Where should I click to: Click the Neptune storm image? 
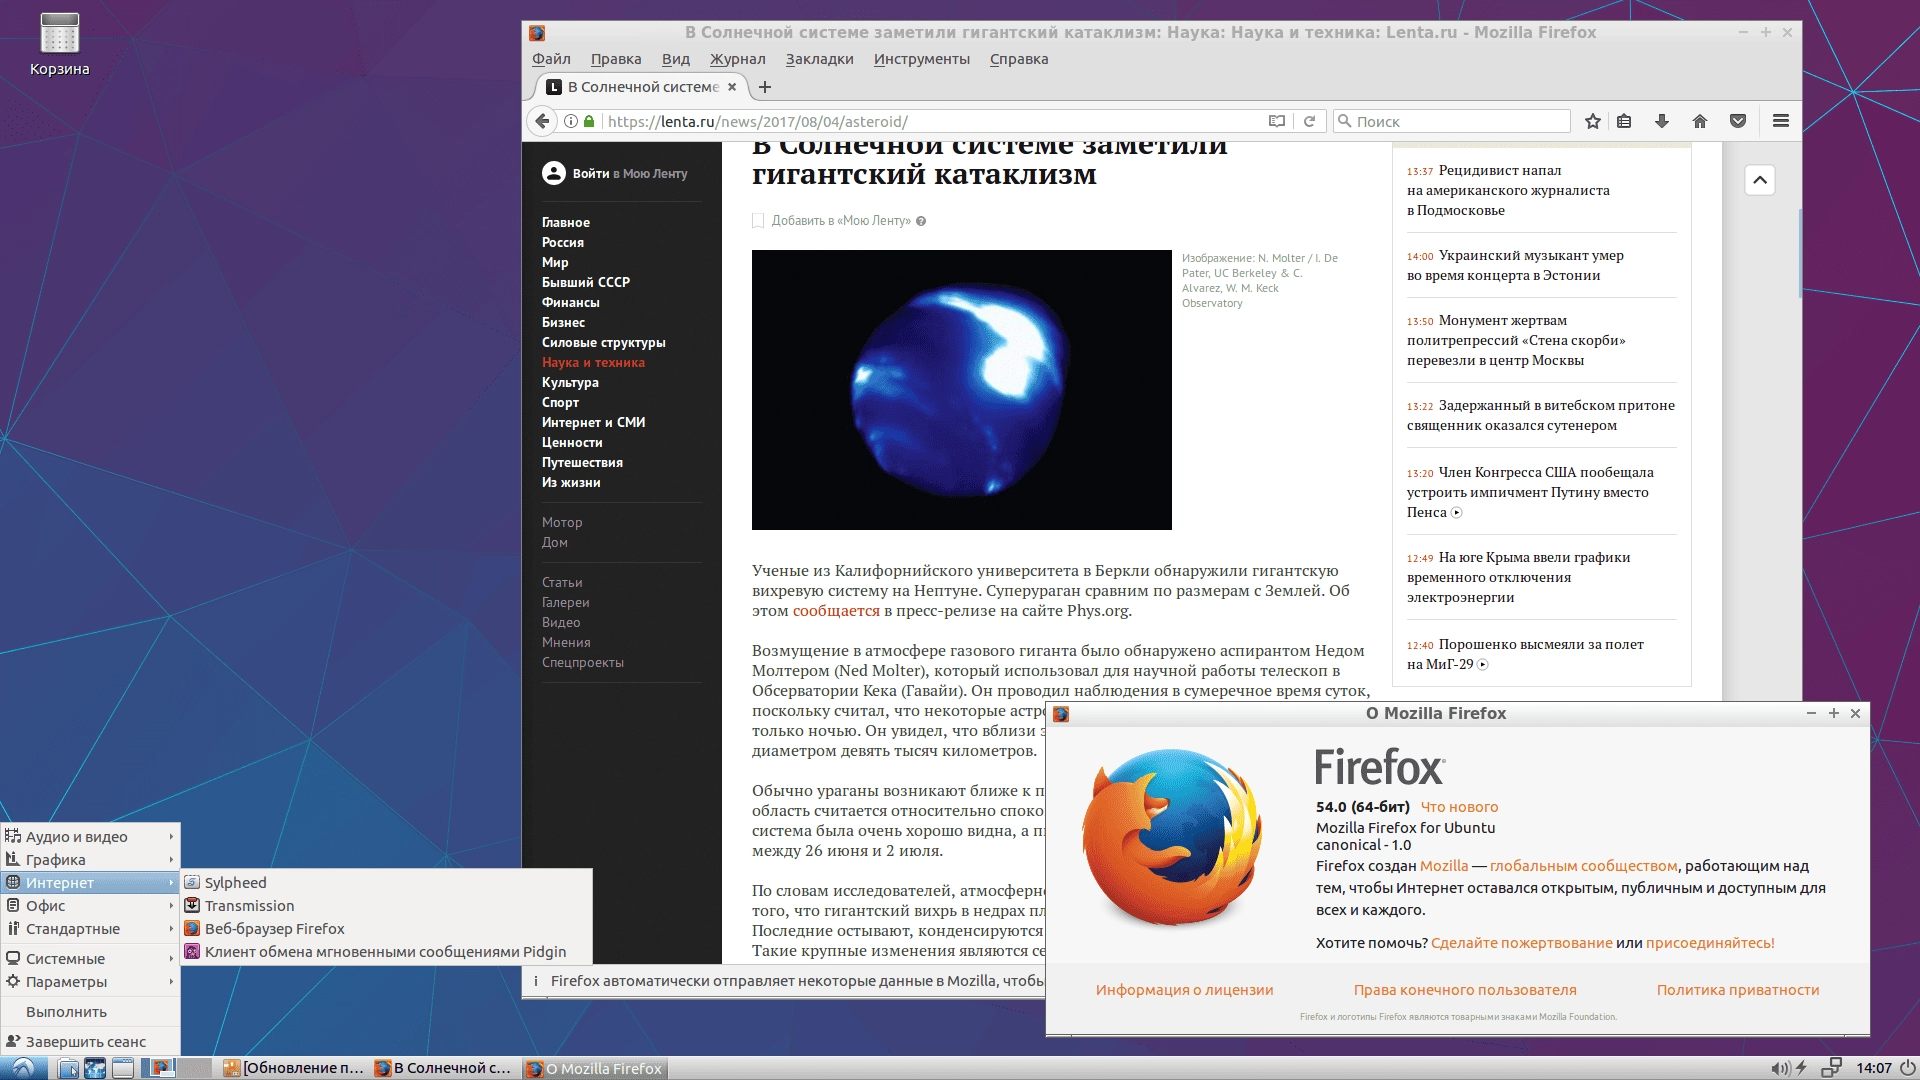pyautogui.click(x=961, y=390)
